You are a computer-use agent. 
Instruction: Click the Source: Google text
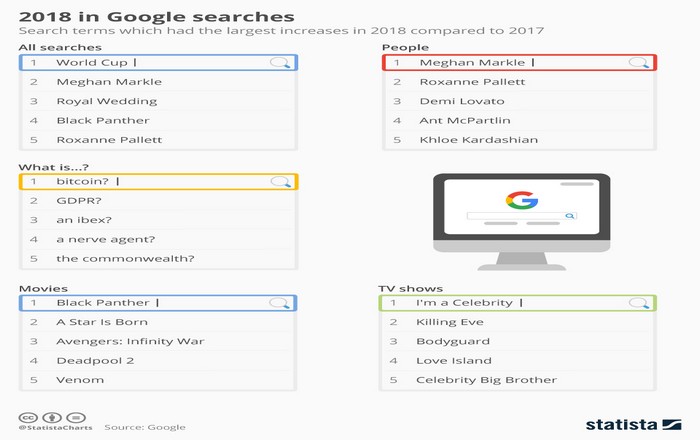click(145, 428)
